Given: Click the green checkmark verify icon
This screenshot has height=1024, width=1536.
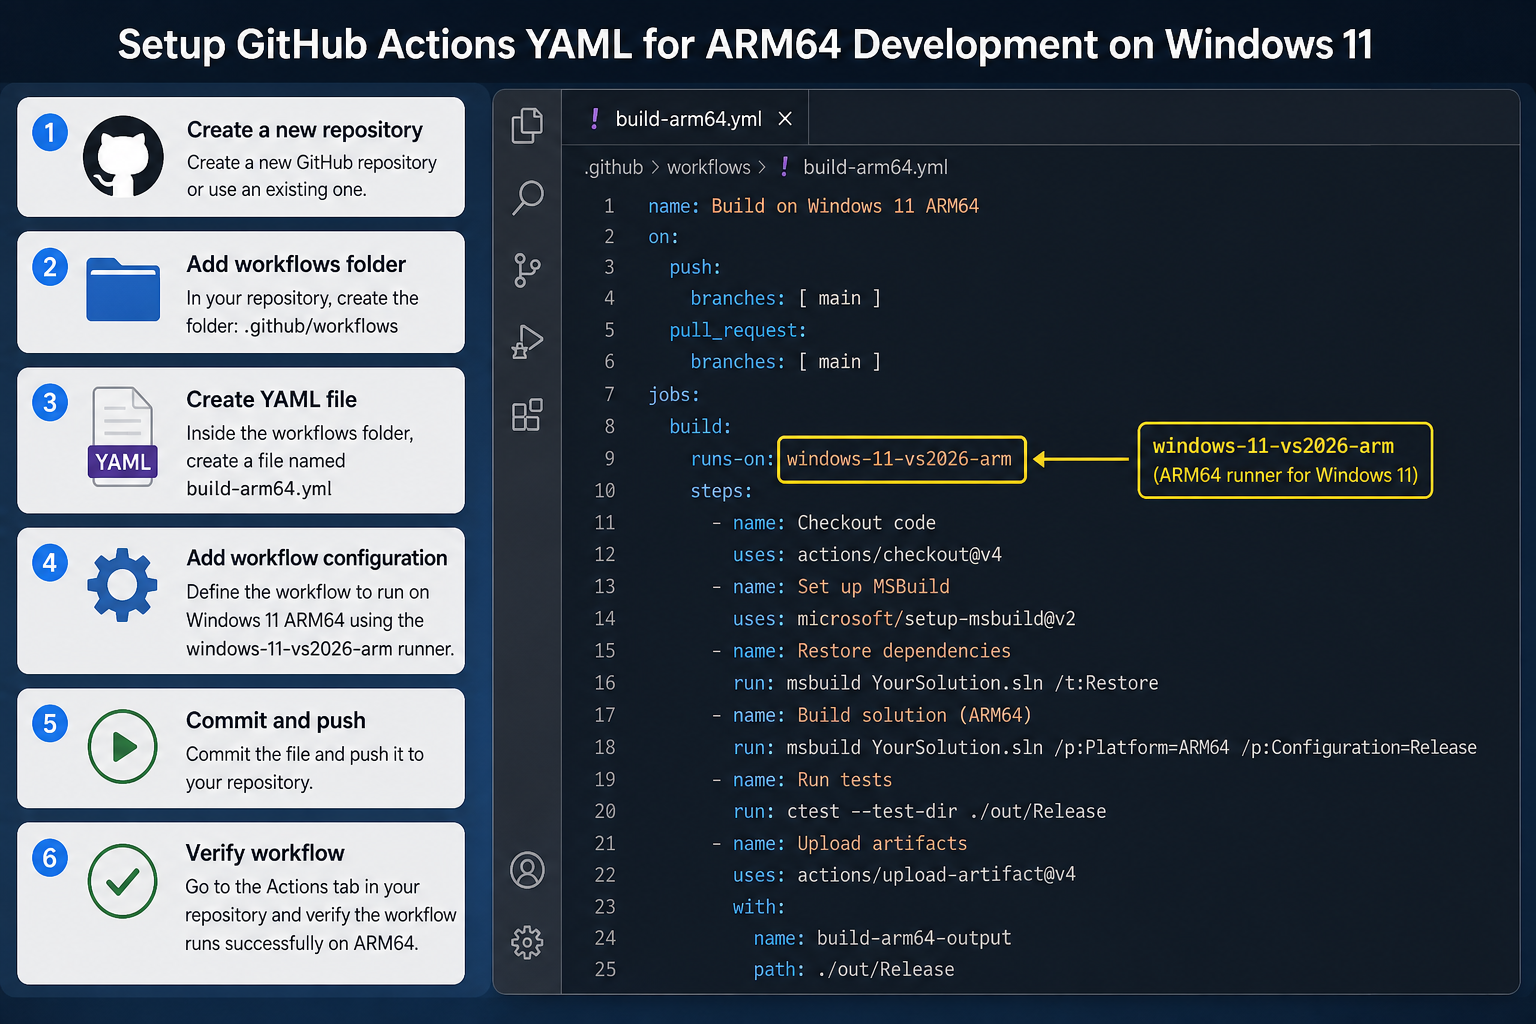Looking at the screenshot, I should click(122, 881).
